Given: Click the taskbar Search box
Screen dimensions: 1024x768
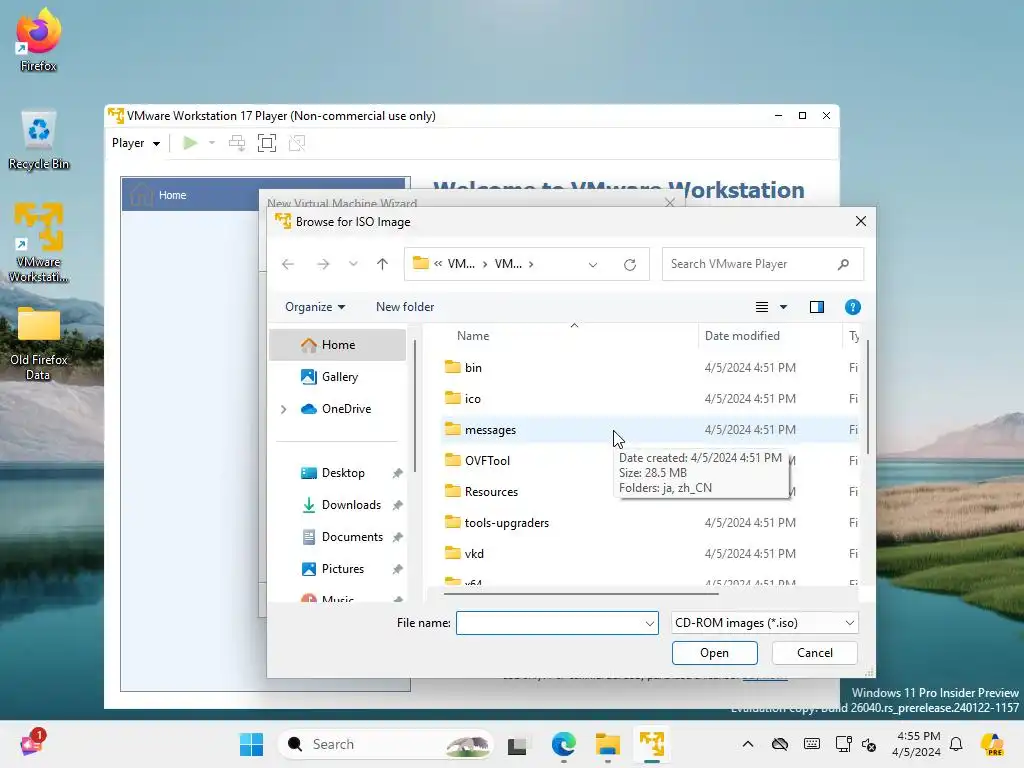Looking at the screenshot, I should point(386,744).
